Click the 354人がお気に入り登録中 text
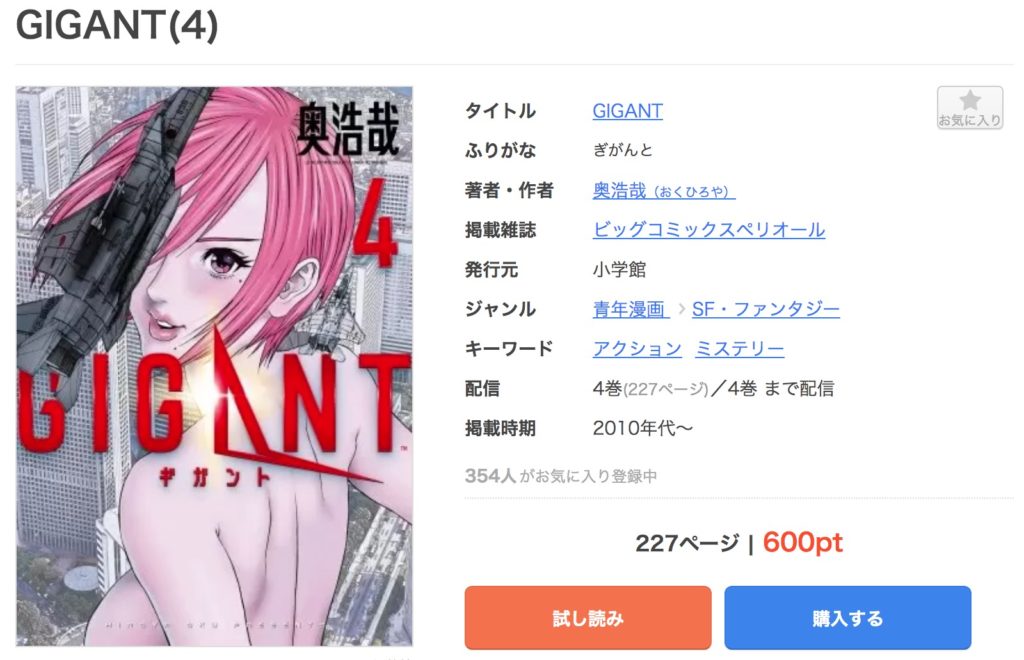This screenshot has height=660, width=1024. pyautogui.click(x=561, y=476)
